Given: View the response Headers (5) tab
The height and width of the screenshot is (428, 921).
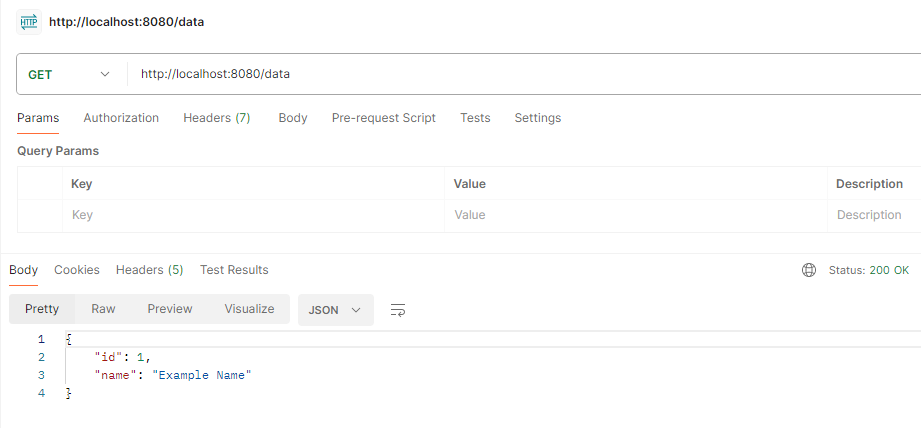Looking at the screenshot, I should 149,270.
